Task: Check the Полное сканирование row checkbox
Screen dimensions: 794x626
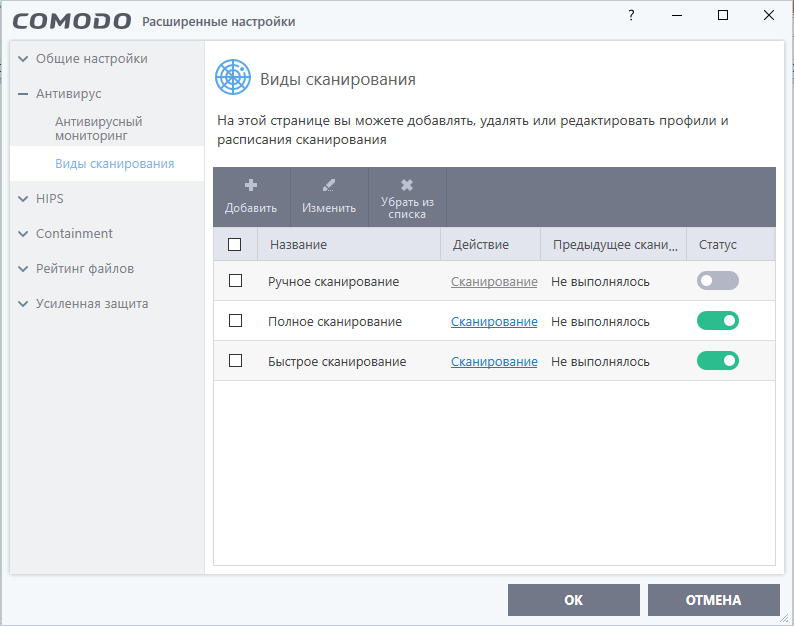Action: coord(235,321)
